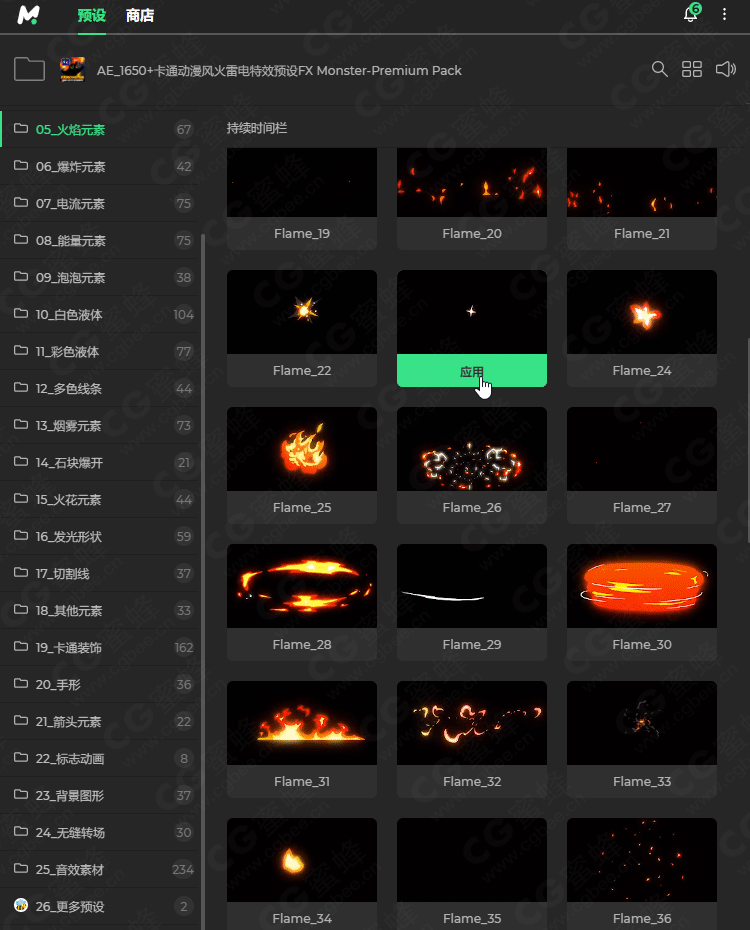
Task: Open the 09_泡泡元素 category
Action: [x=100, y=278]
